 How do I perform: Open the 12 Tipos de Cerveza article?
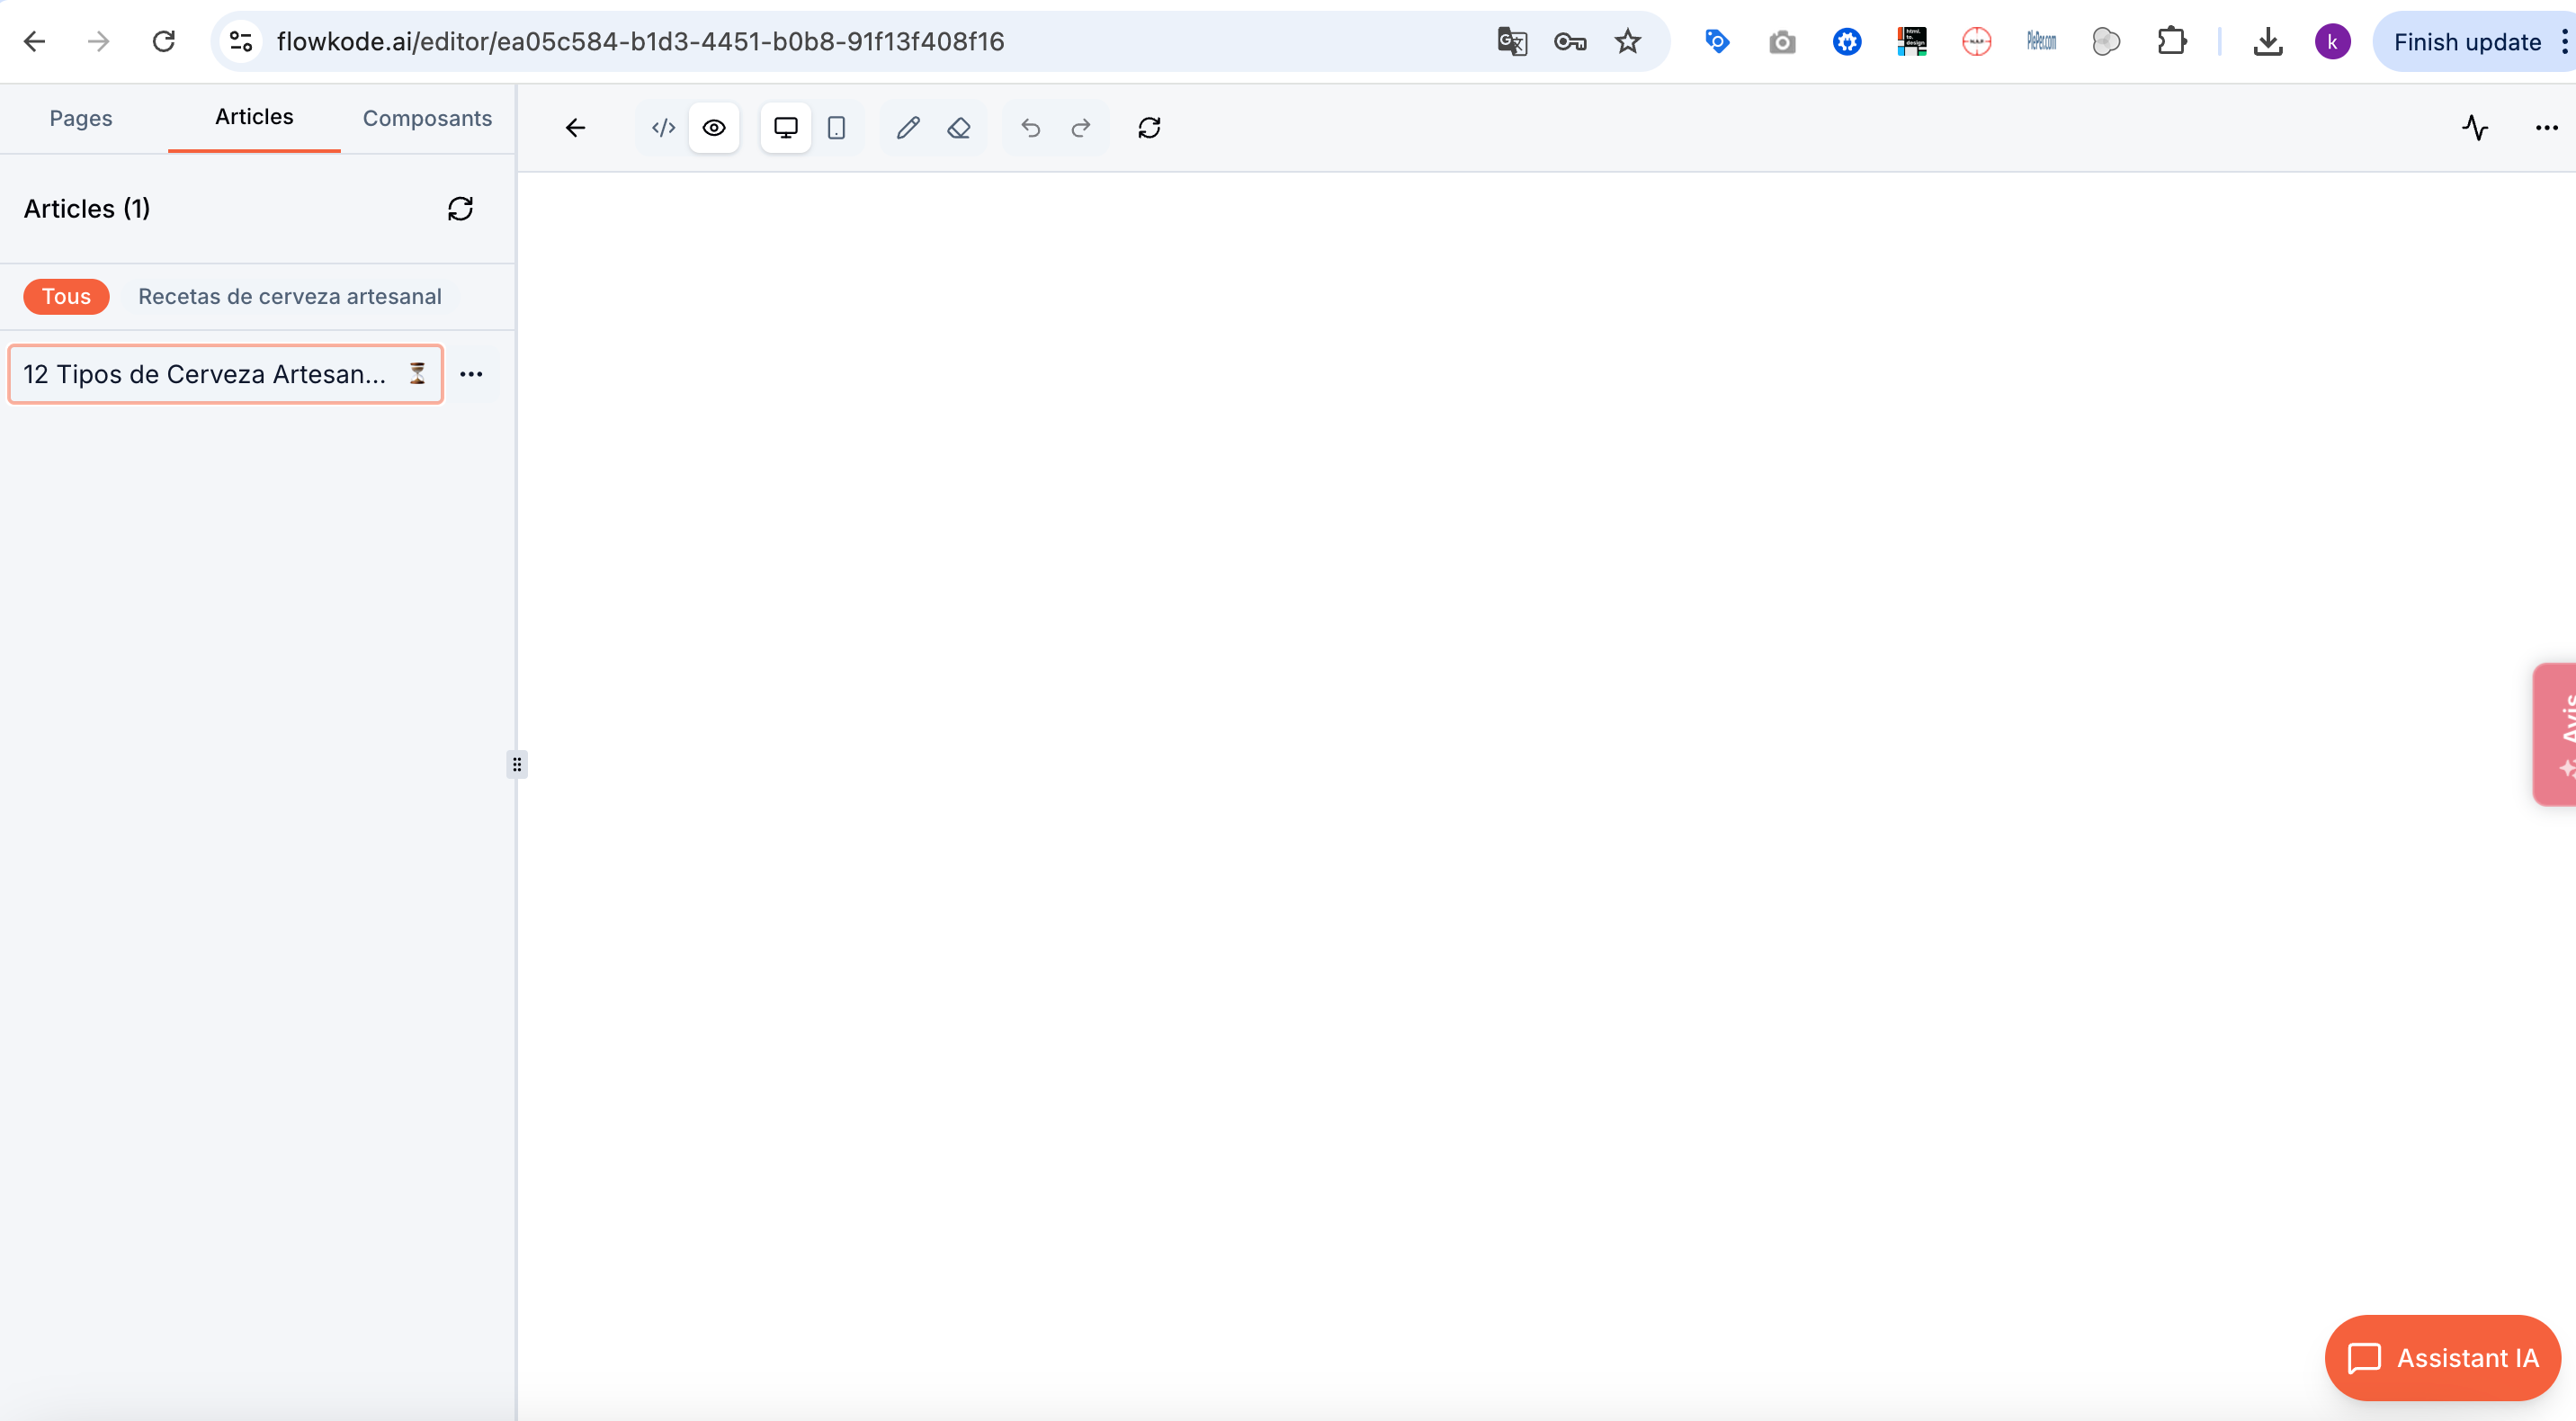click(225, 374)
